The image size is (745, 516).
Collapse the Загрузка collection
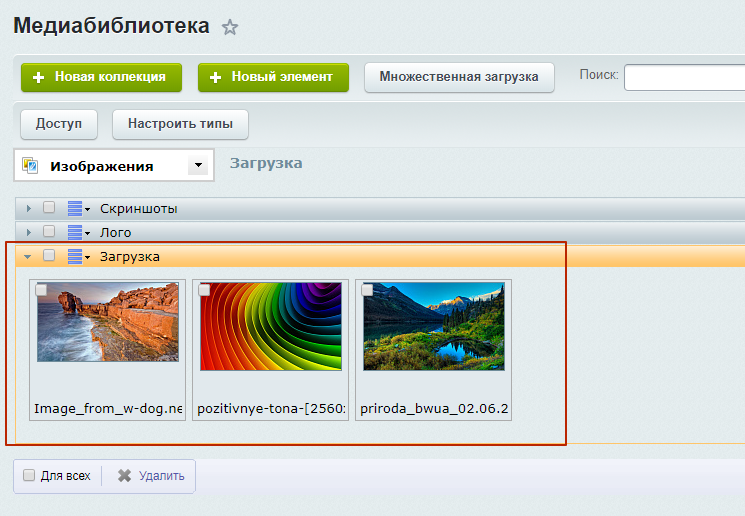tap(28, 257)
